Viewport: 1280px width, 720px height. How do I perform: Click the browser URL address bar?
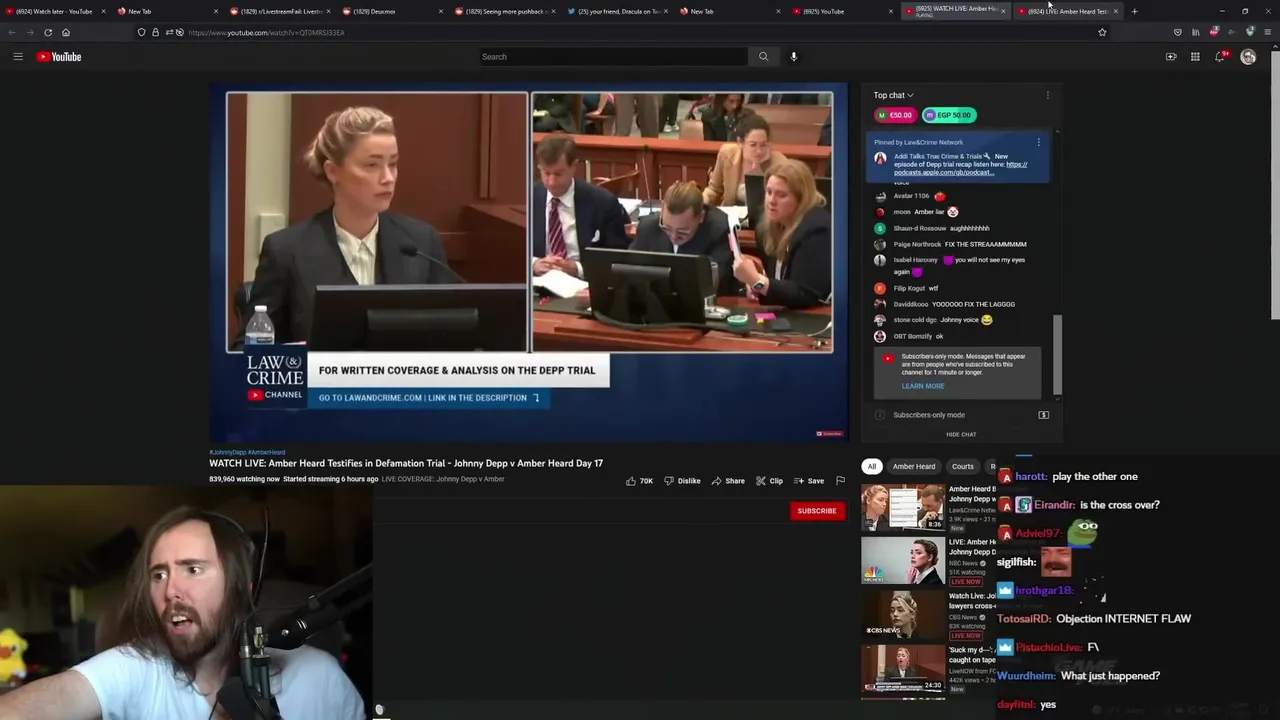[620, 32]
